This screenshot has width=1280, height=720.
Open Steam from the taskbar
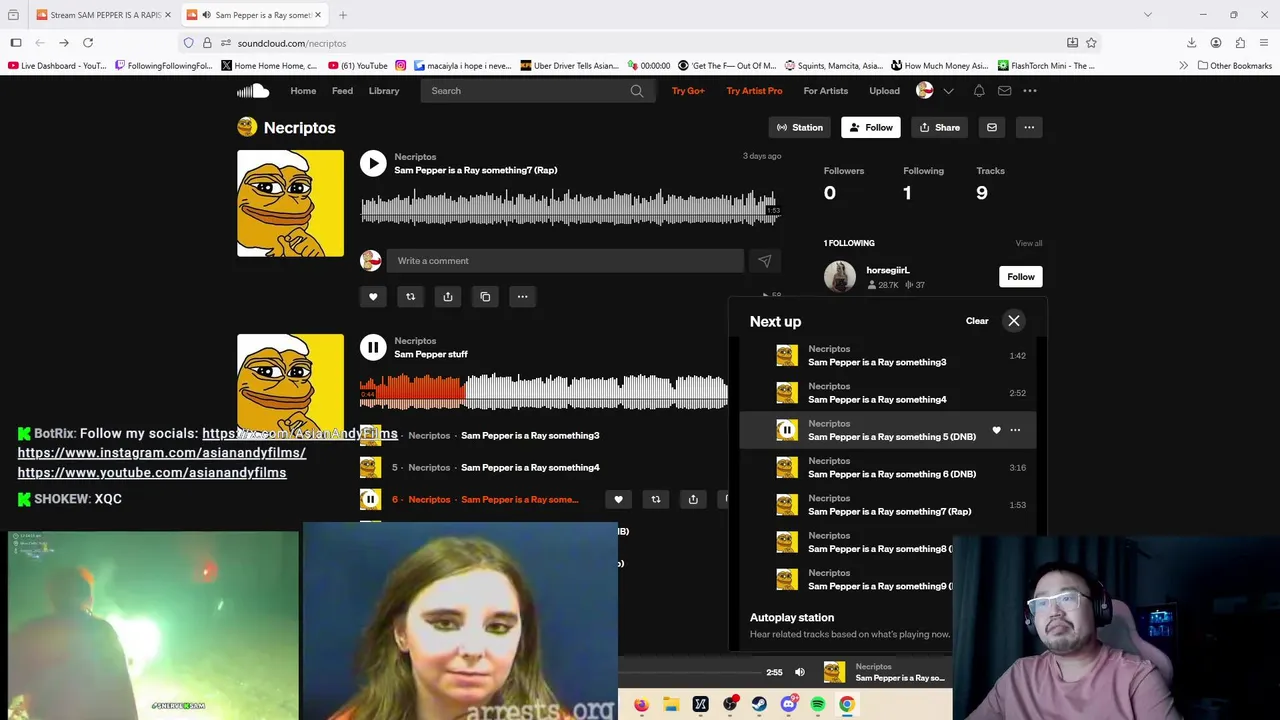point(759,704)
